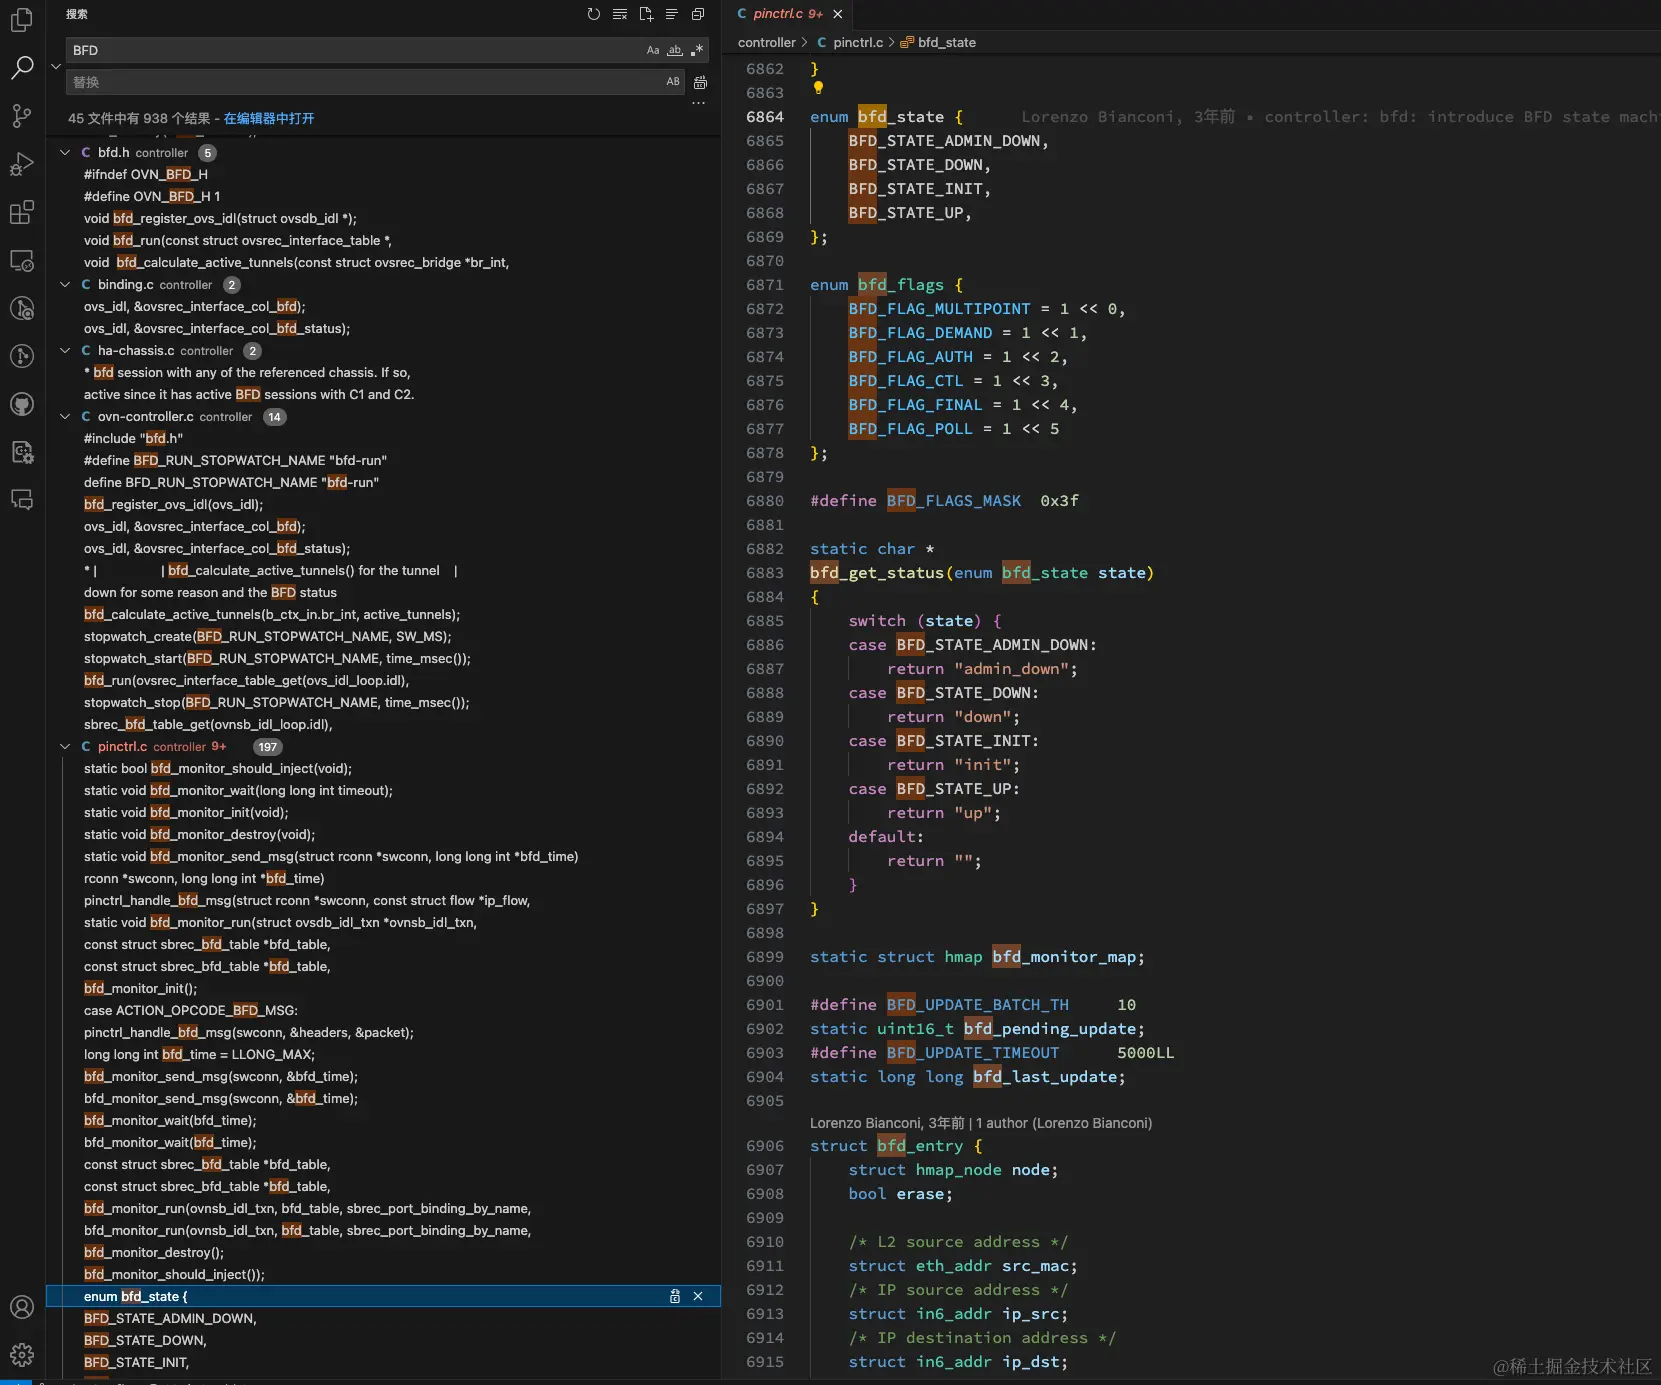Open the Remote Explorer view
1661x1385 pixels.
(21, 260)
